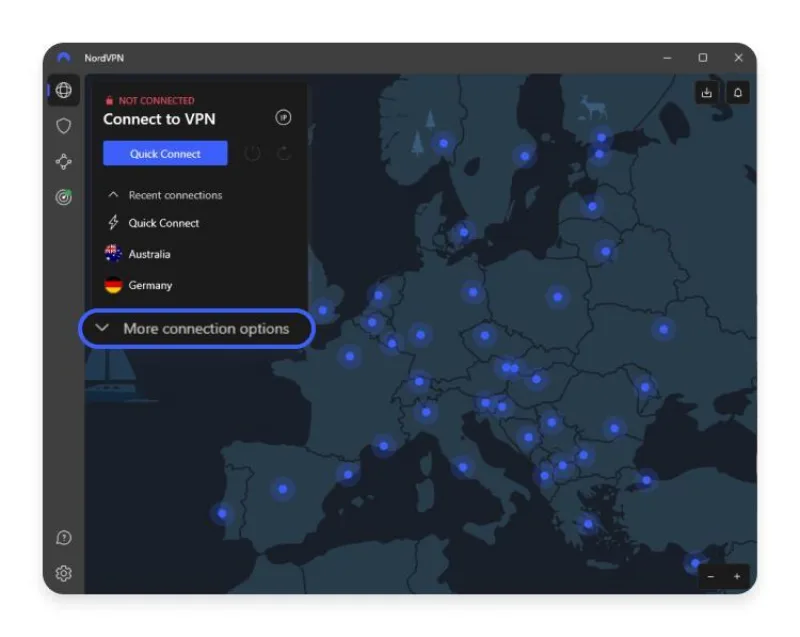The width and height of the screenshot is (800, 637).
Task: Open the VPN globe tab in sidebar
Action: [x=63, y=90]
